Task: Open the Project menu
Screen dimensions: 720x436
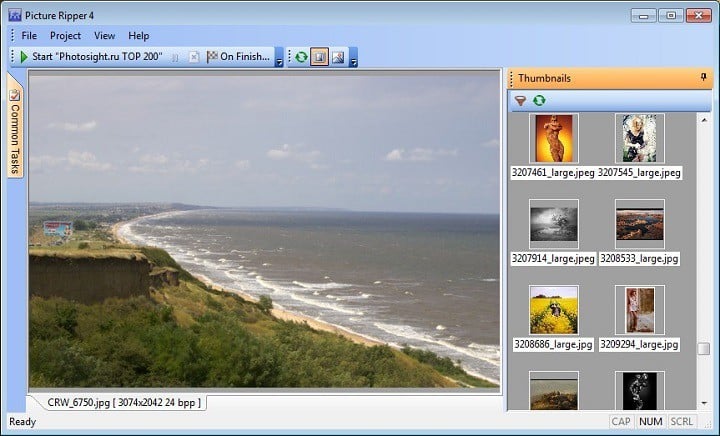Action: tap(65, 36)
